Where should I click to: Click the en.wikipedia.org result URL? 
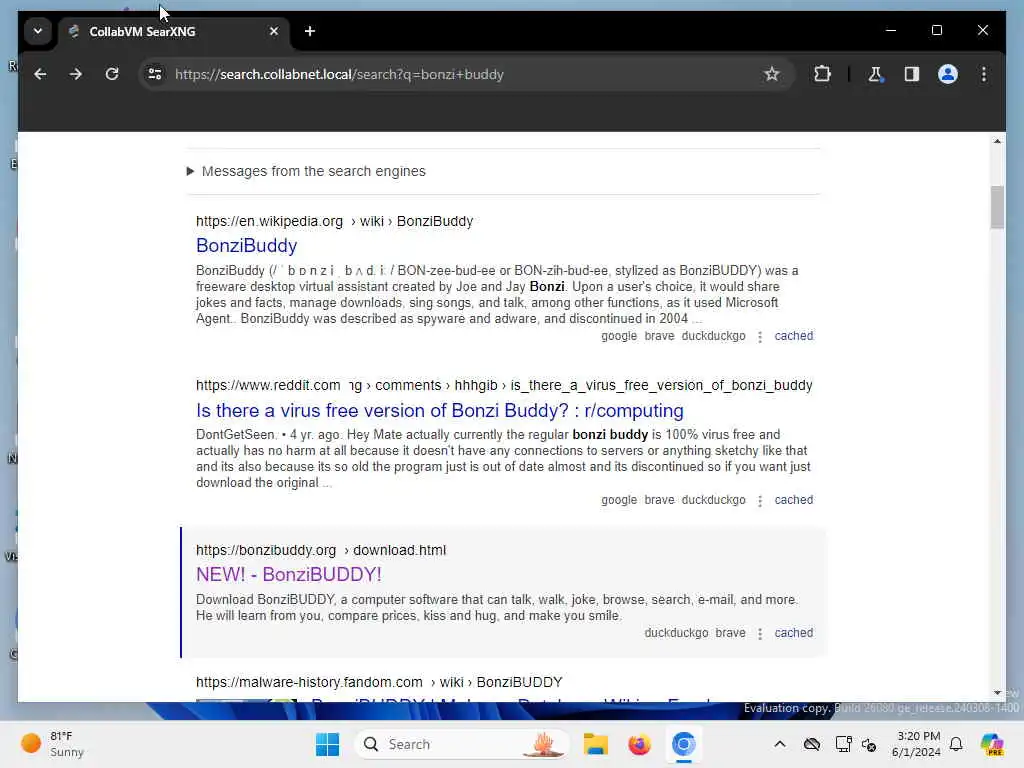point(334,221)
